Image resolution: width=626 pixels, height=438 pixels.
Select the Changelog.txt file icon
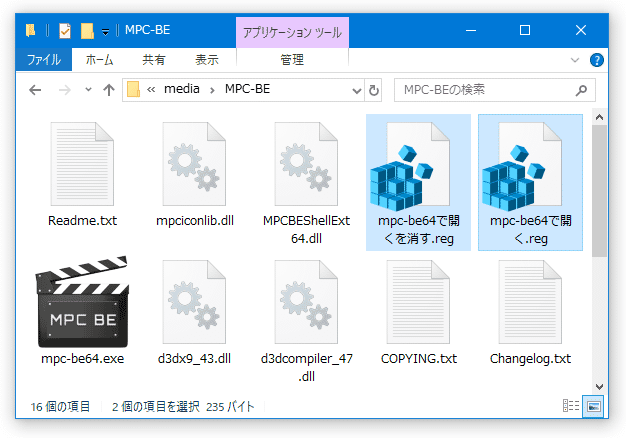(x=530, y=302)
